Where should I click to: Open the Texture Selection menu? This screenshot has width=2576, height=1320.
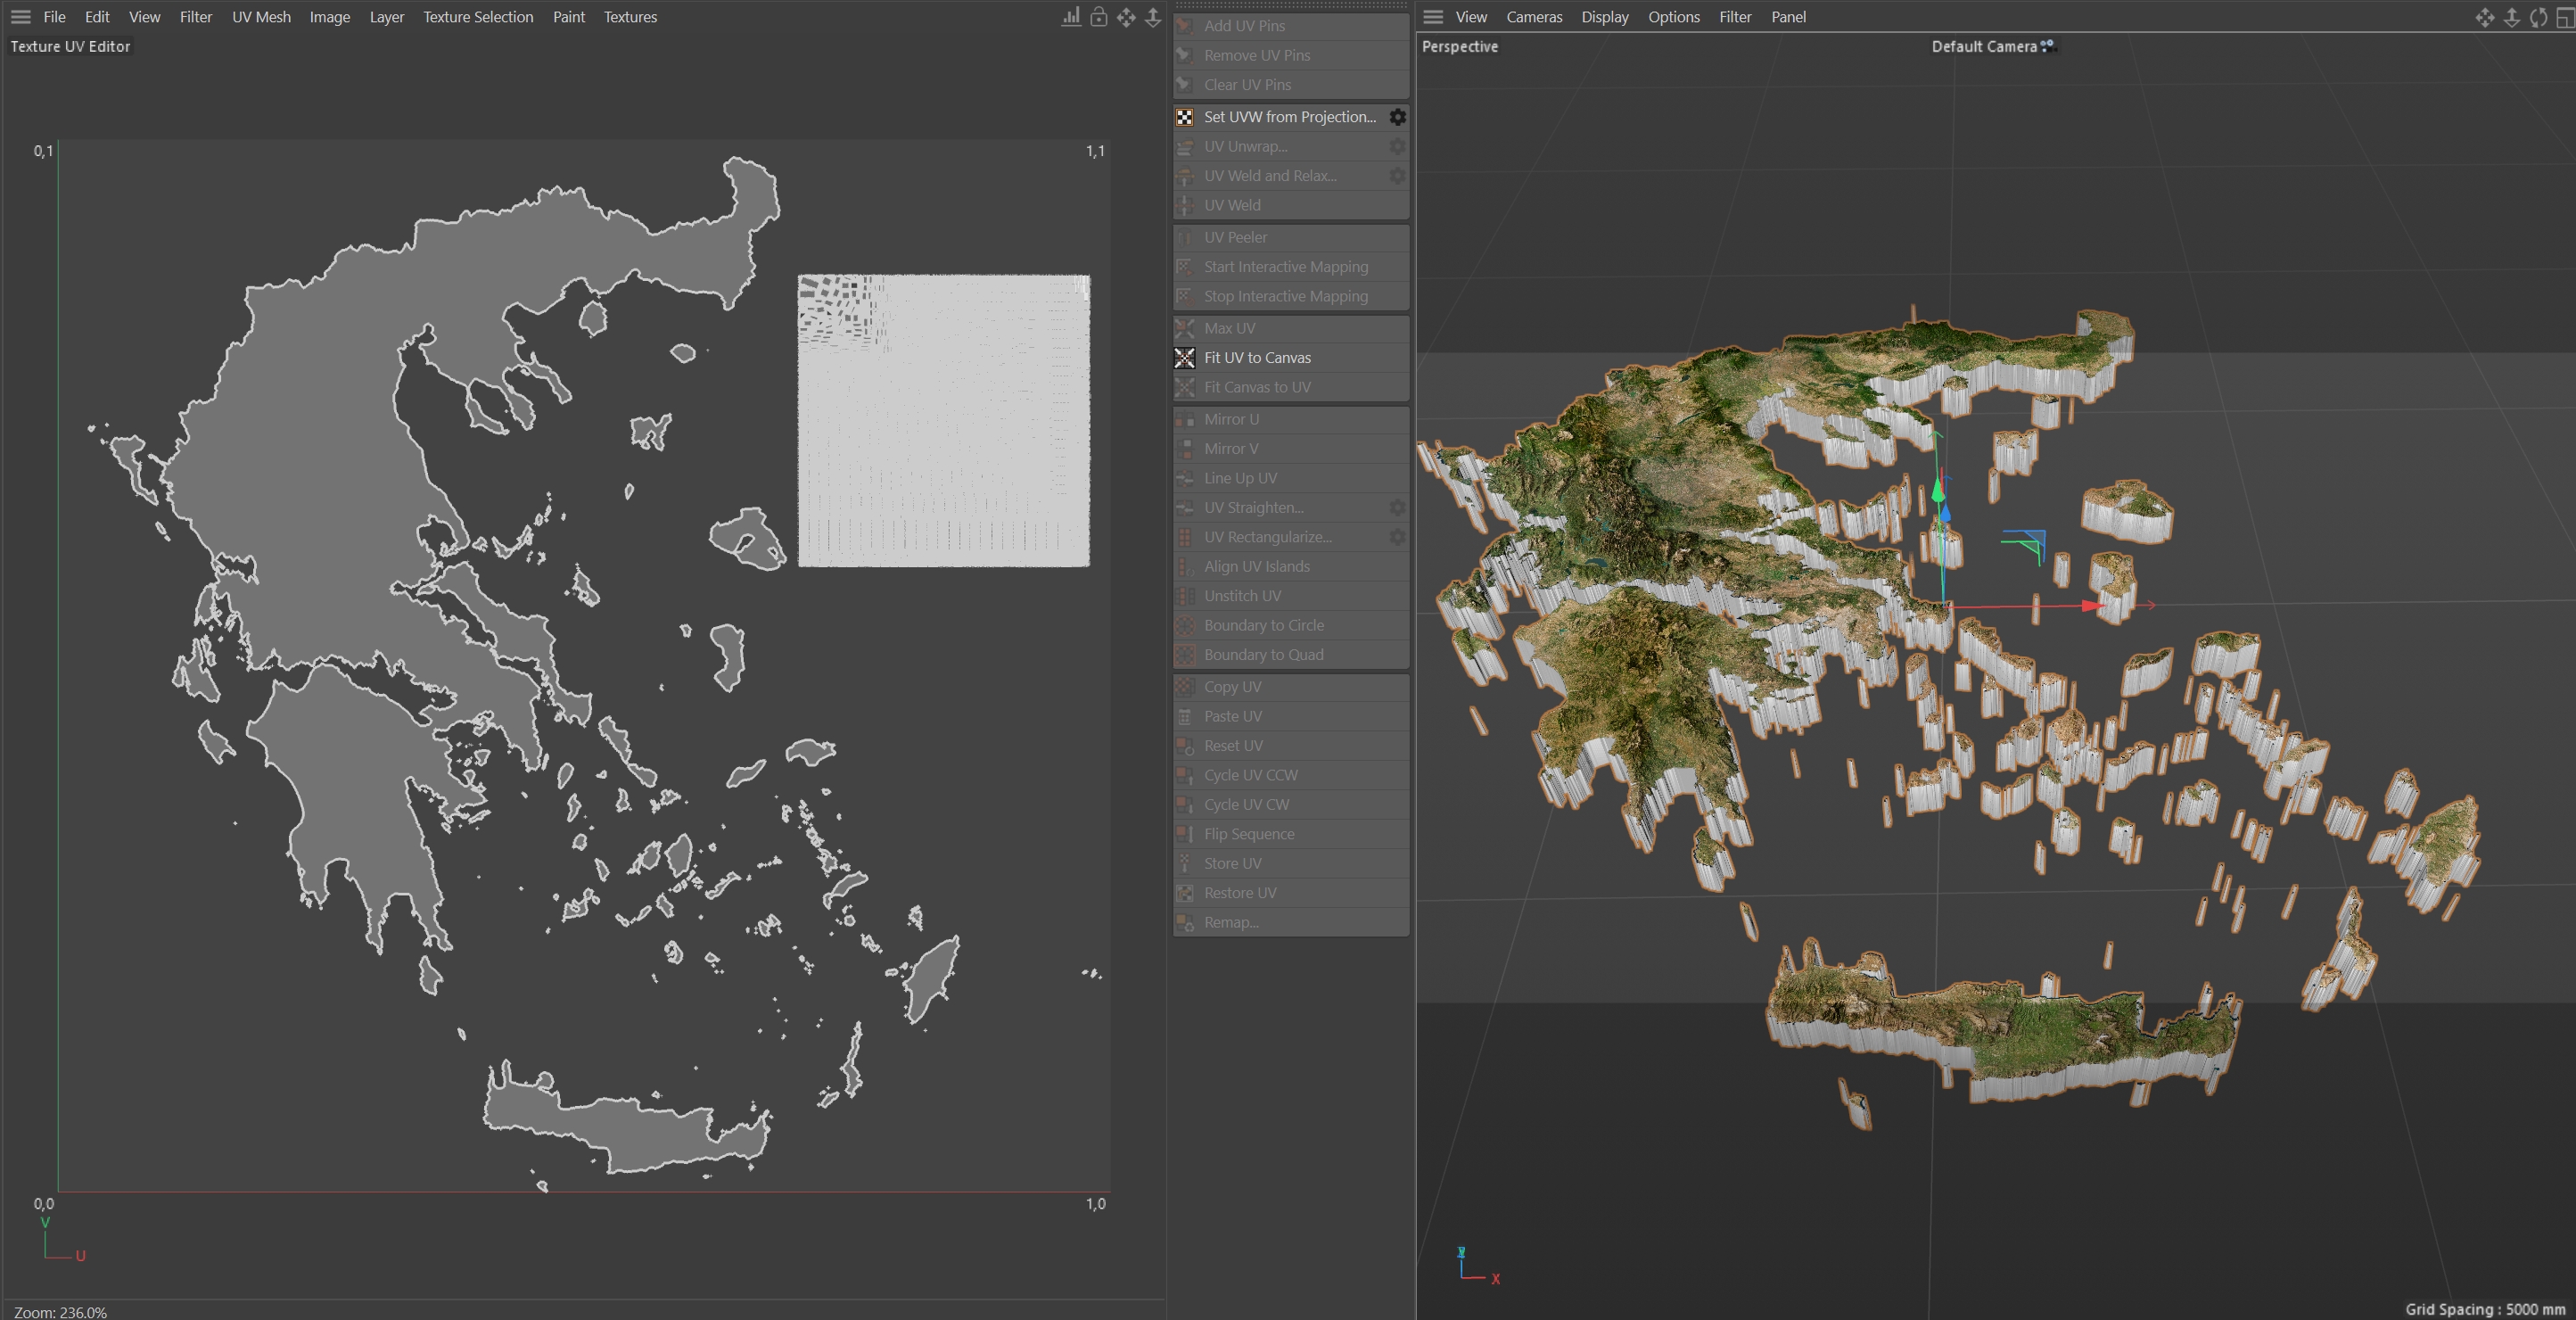coord(477,17)
